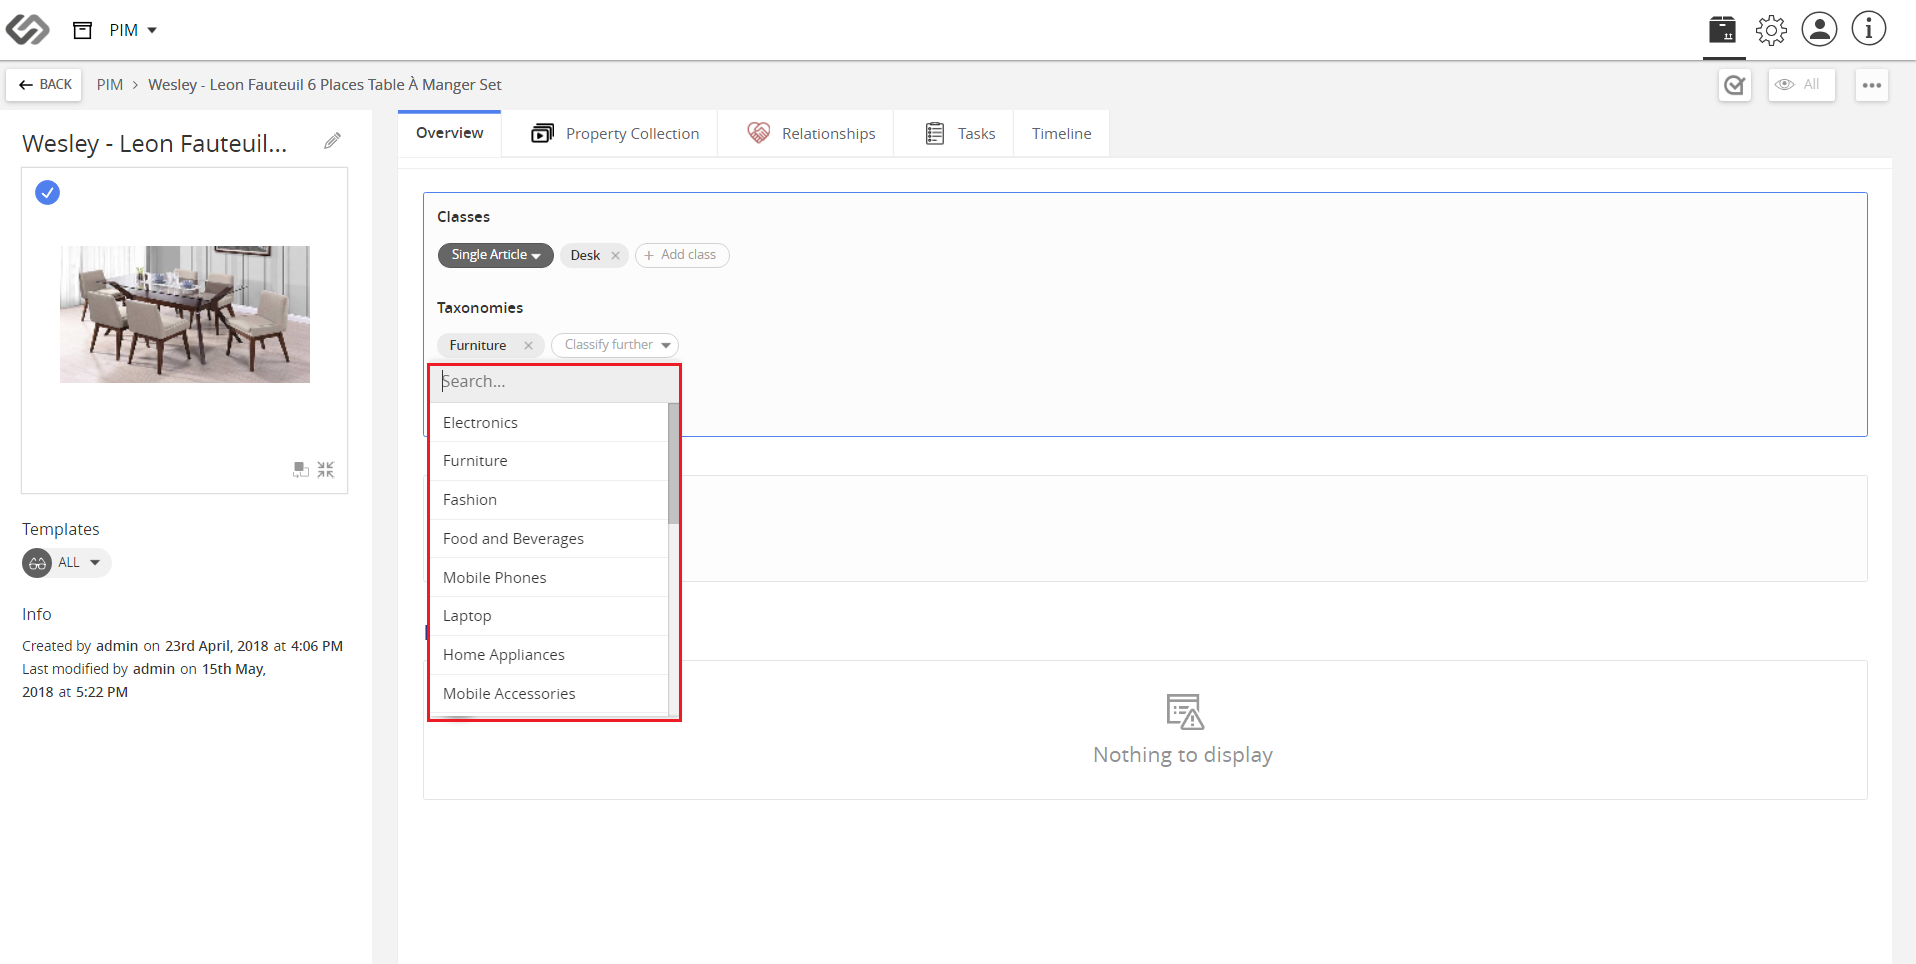Select Food and Beverages from the list
The width and height of the screenshot is (1916, 964).
pyautogui.click(x=549, y=539)
